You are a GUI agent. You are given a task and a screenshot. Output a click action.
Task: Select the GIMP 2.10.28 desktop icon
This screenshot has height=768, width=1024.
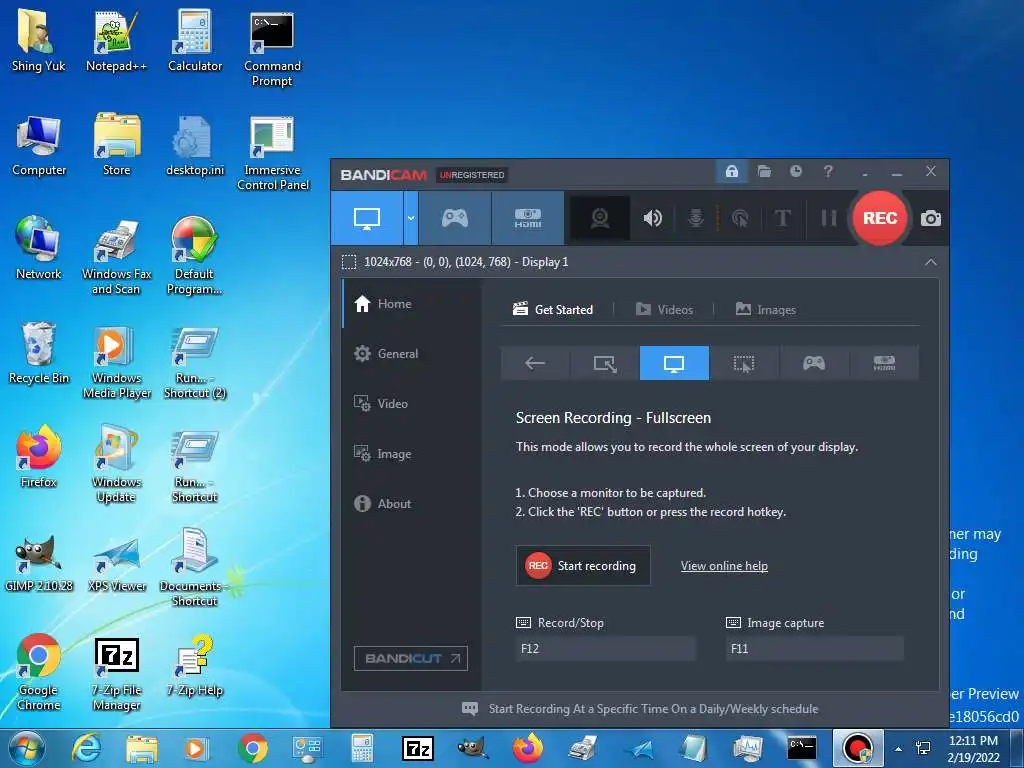point(39,562)
